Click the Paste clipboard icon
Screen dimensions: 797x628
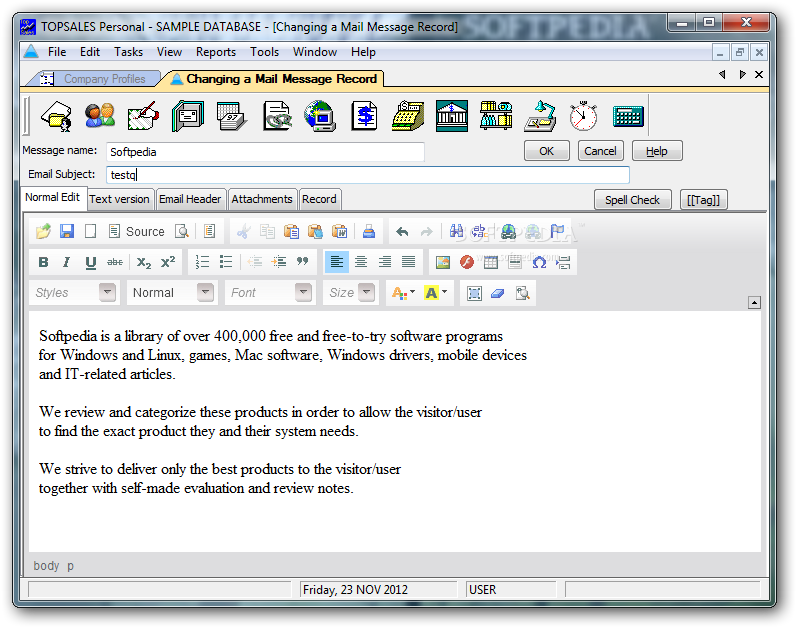pos(291,231)
